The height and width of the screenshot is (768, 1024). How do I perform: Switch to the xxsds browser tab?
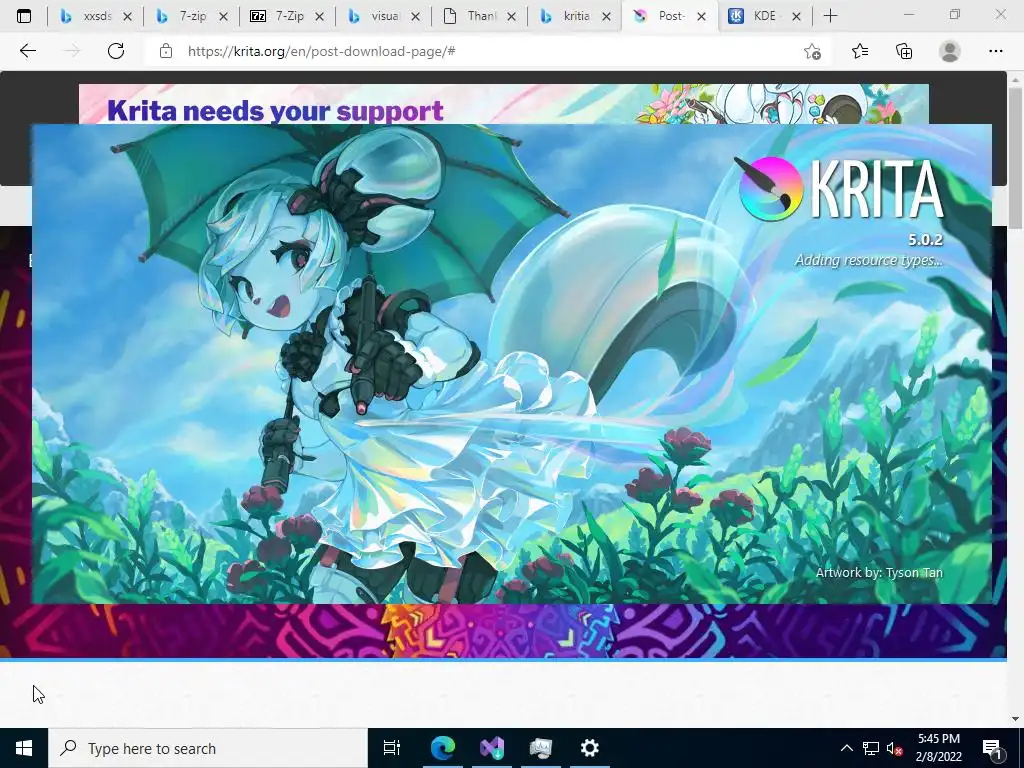(x=96, y=16)
